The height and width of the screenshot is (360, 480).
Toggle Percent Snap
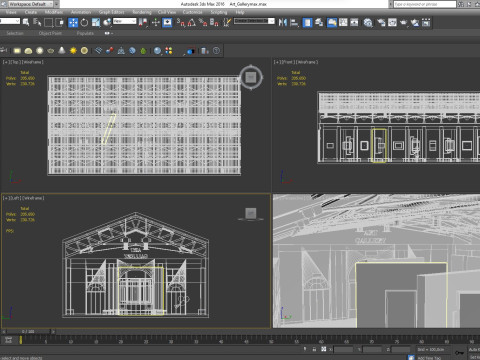pos(203,22)
